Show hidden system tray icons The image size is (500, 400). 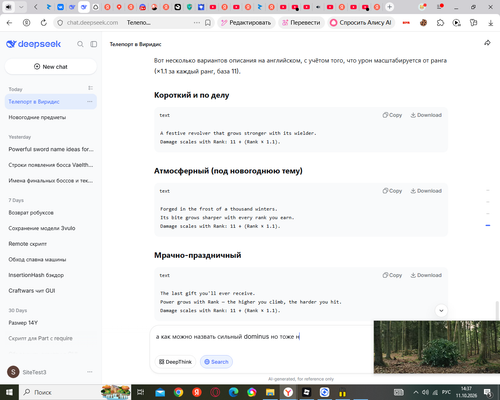(416, 392)
